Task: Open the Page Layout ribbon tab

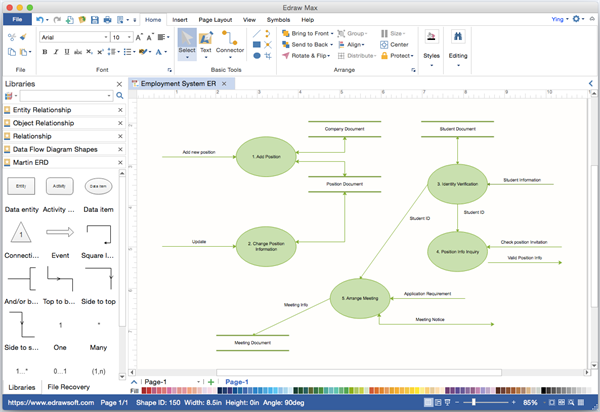Action: [215, 19]
